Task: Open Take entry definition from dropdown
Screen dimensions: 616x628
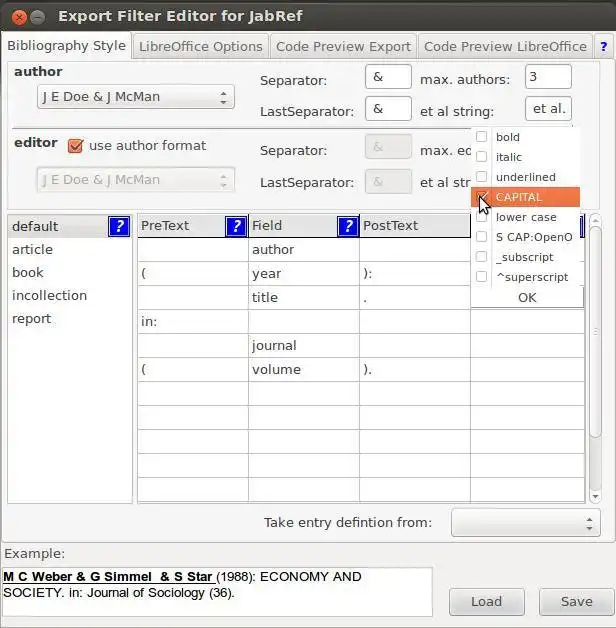Action: click(x=525, y=523)
